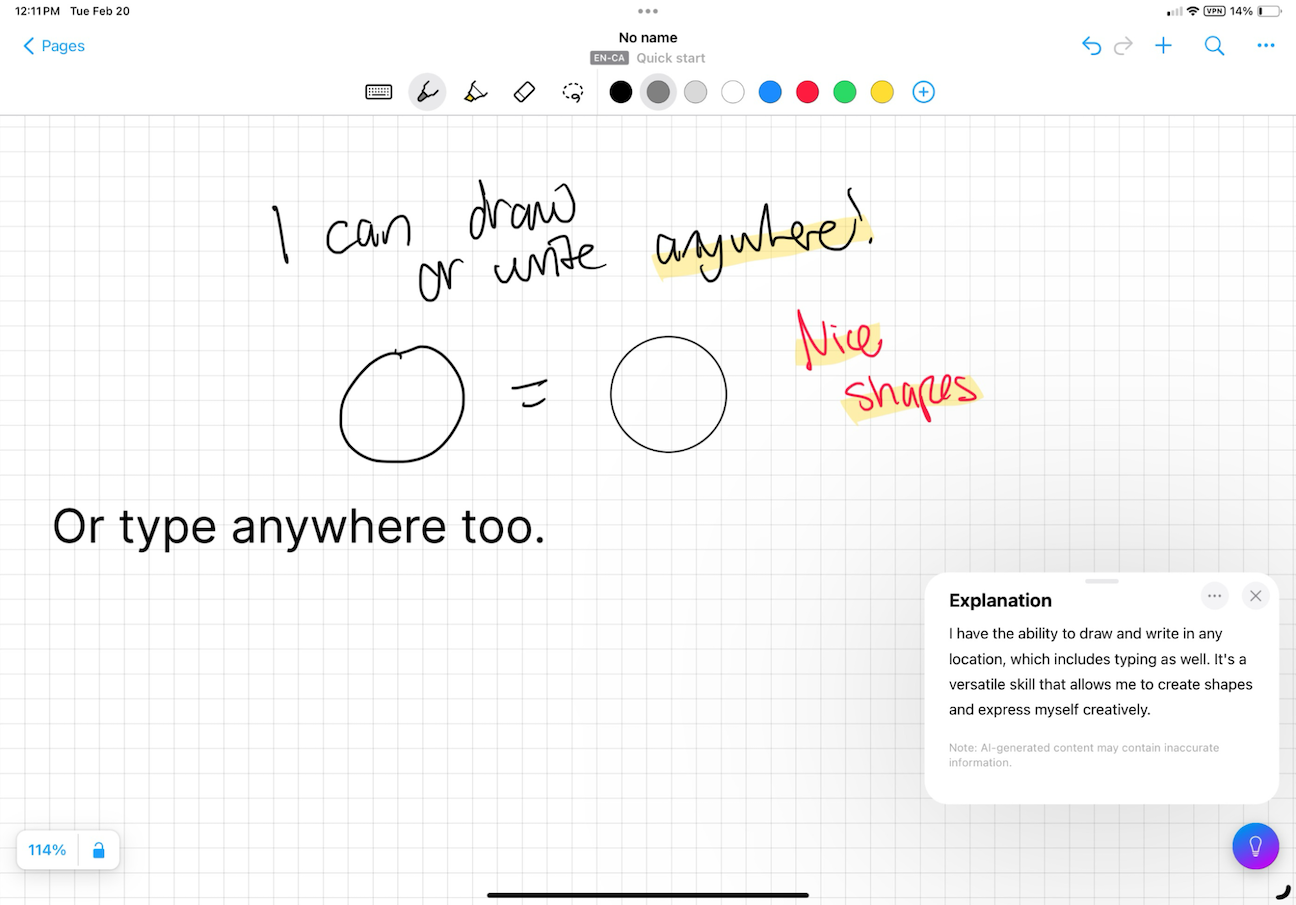
Task: Close the Explanation panel
Action: click(1256, 596)
